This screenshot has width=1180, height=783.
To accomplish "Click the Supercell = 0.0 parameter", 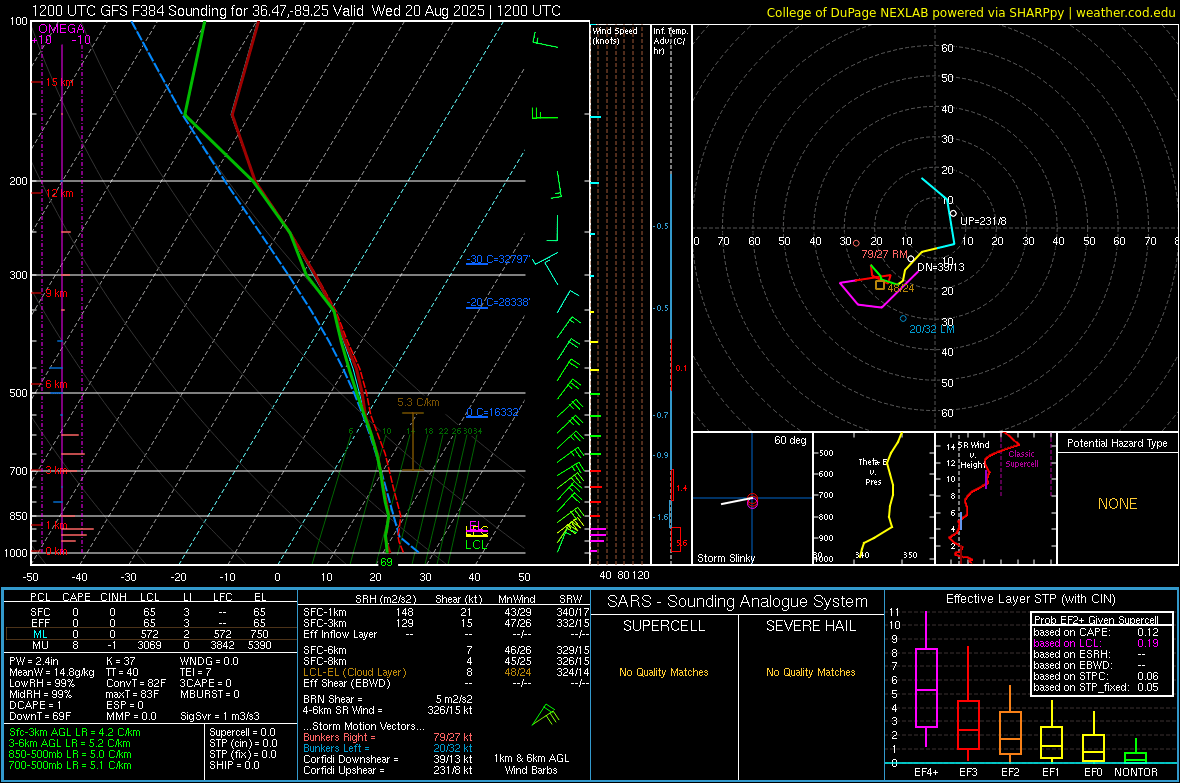I will pos(242,732).
